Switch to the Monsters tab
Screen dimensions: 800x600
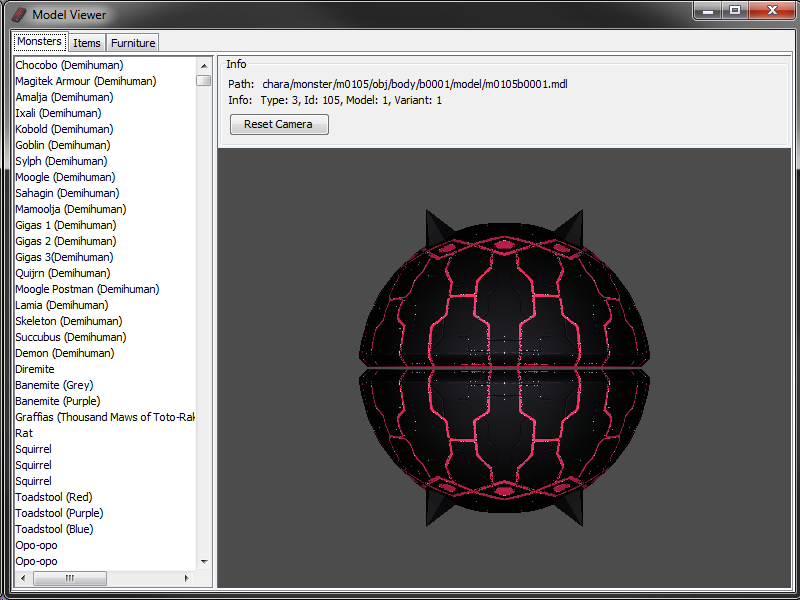(x=40, y=42)
